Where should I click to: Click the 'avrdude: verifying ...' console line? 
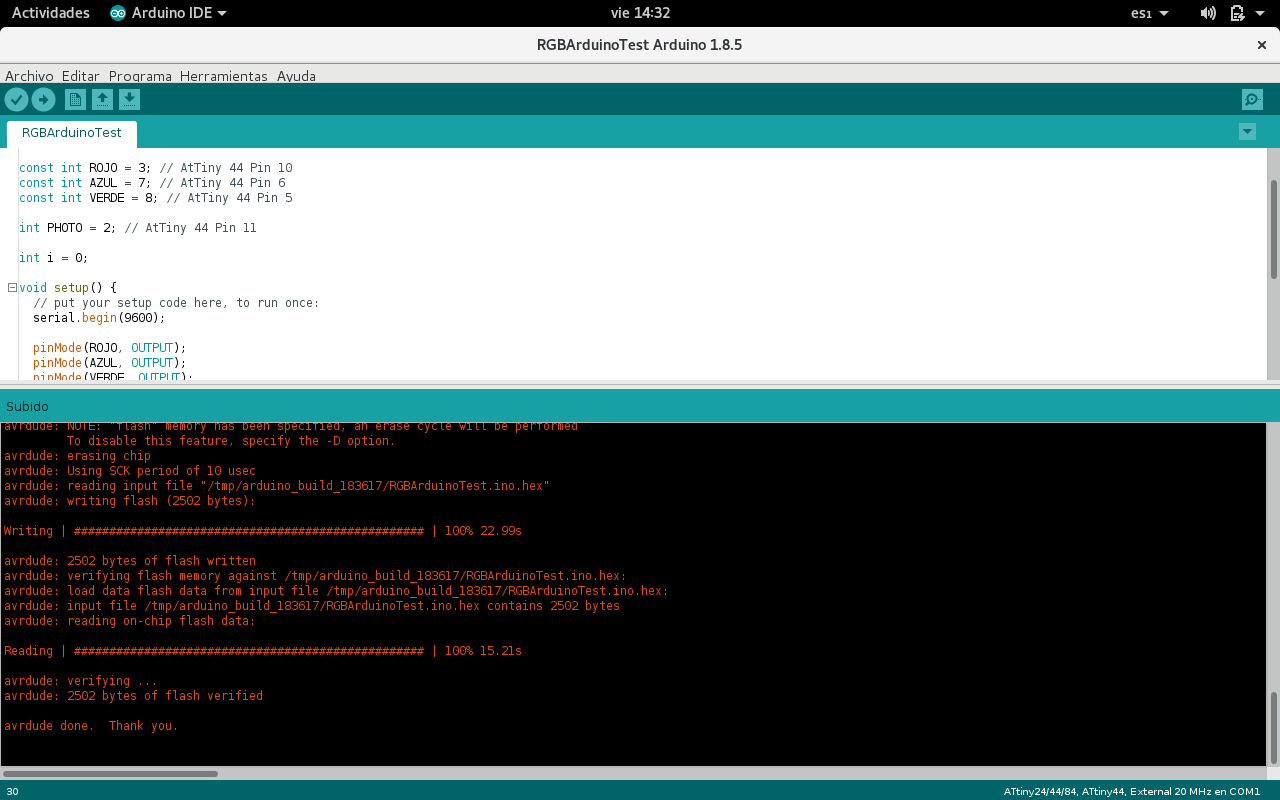click(x=80, y=681)
